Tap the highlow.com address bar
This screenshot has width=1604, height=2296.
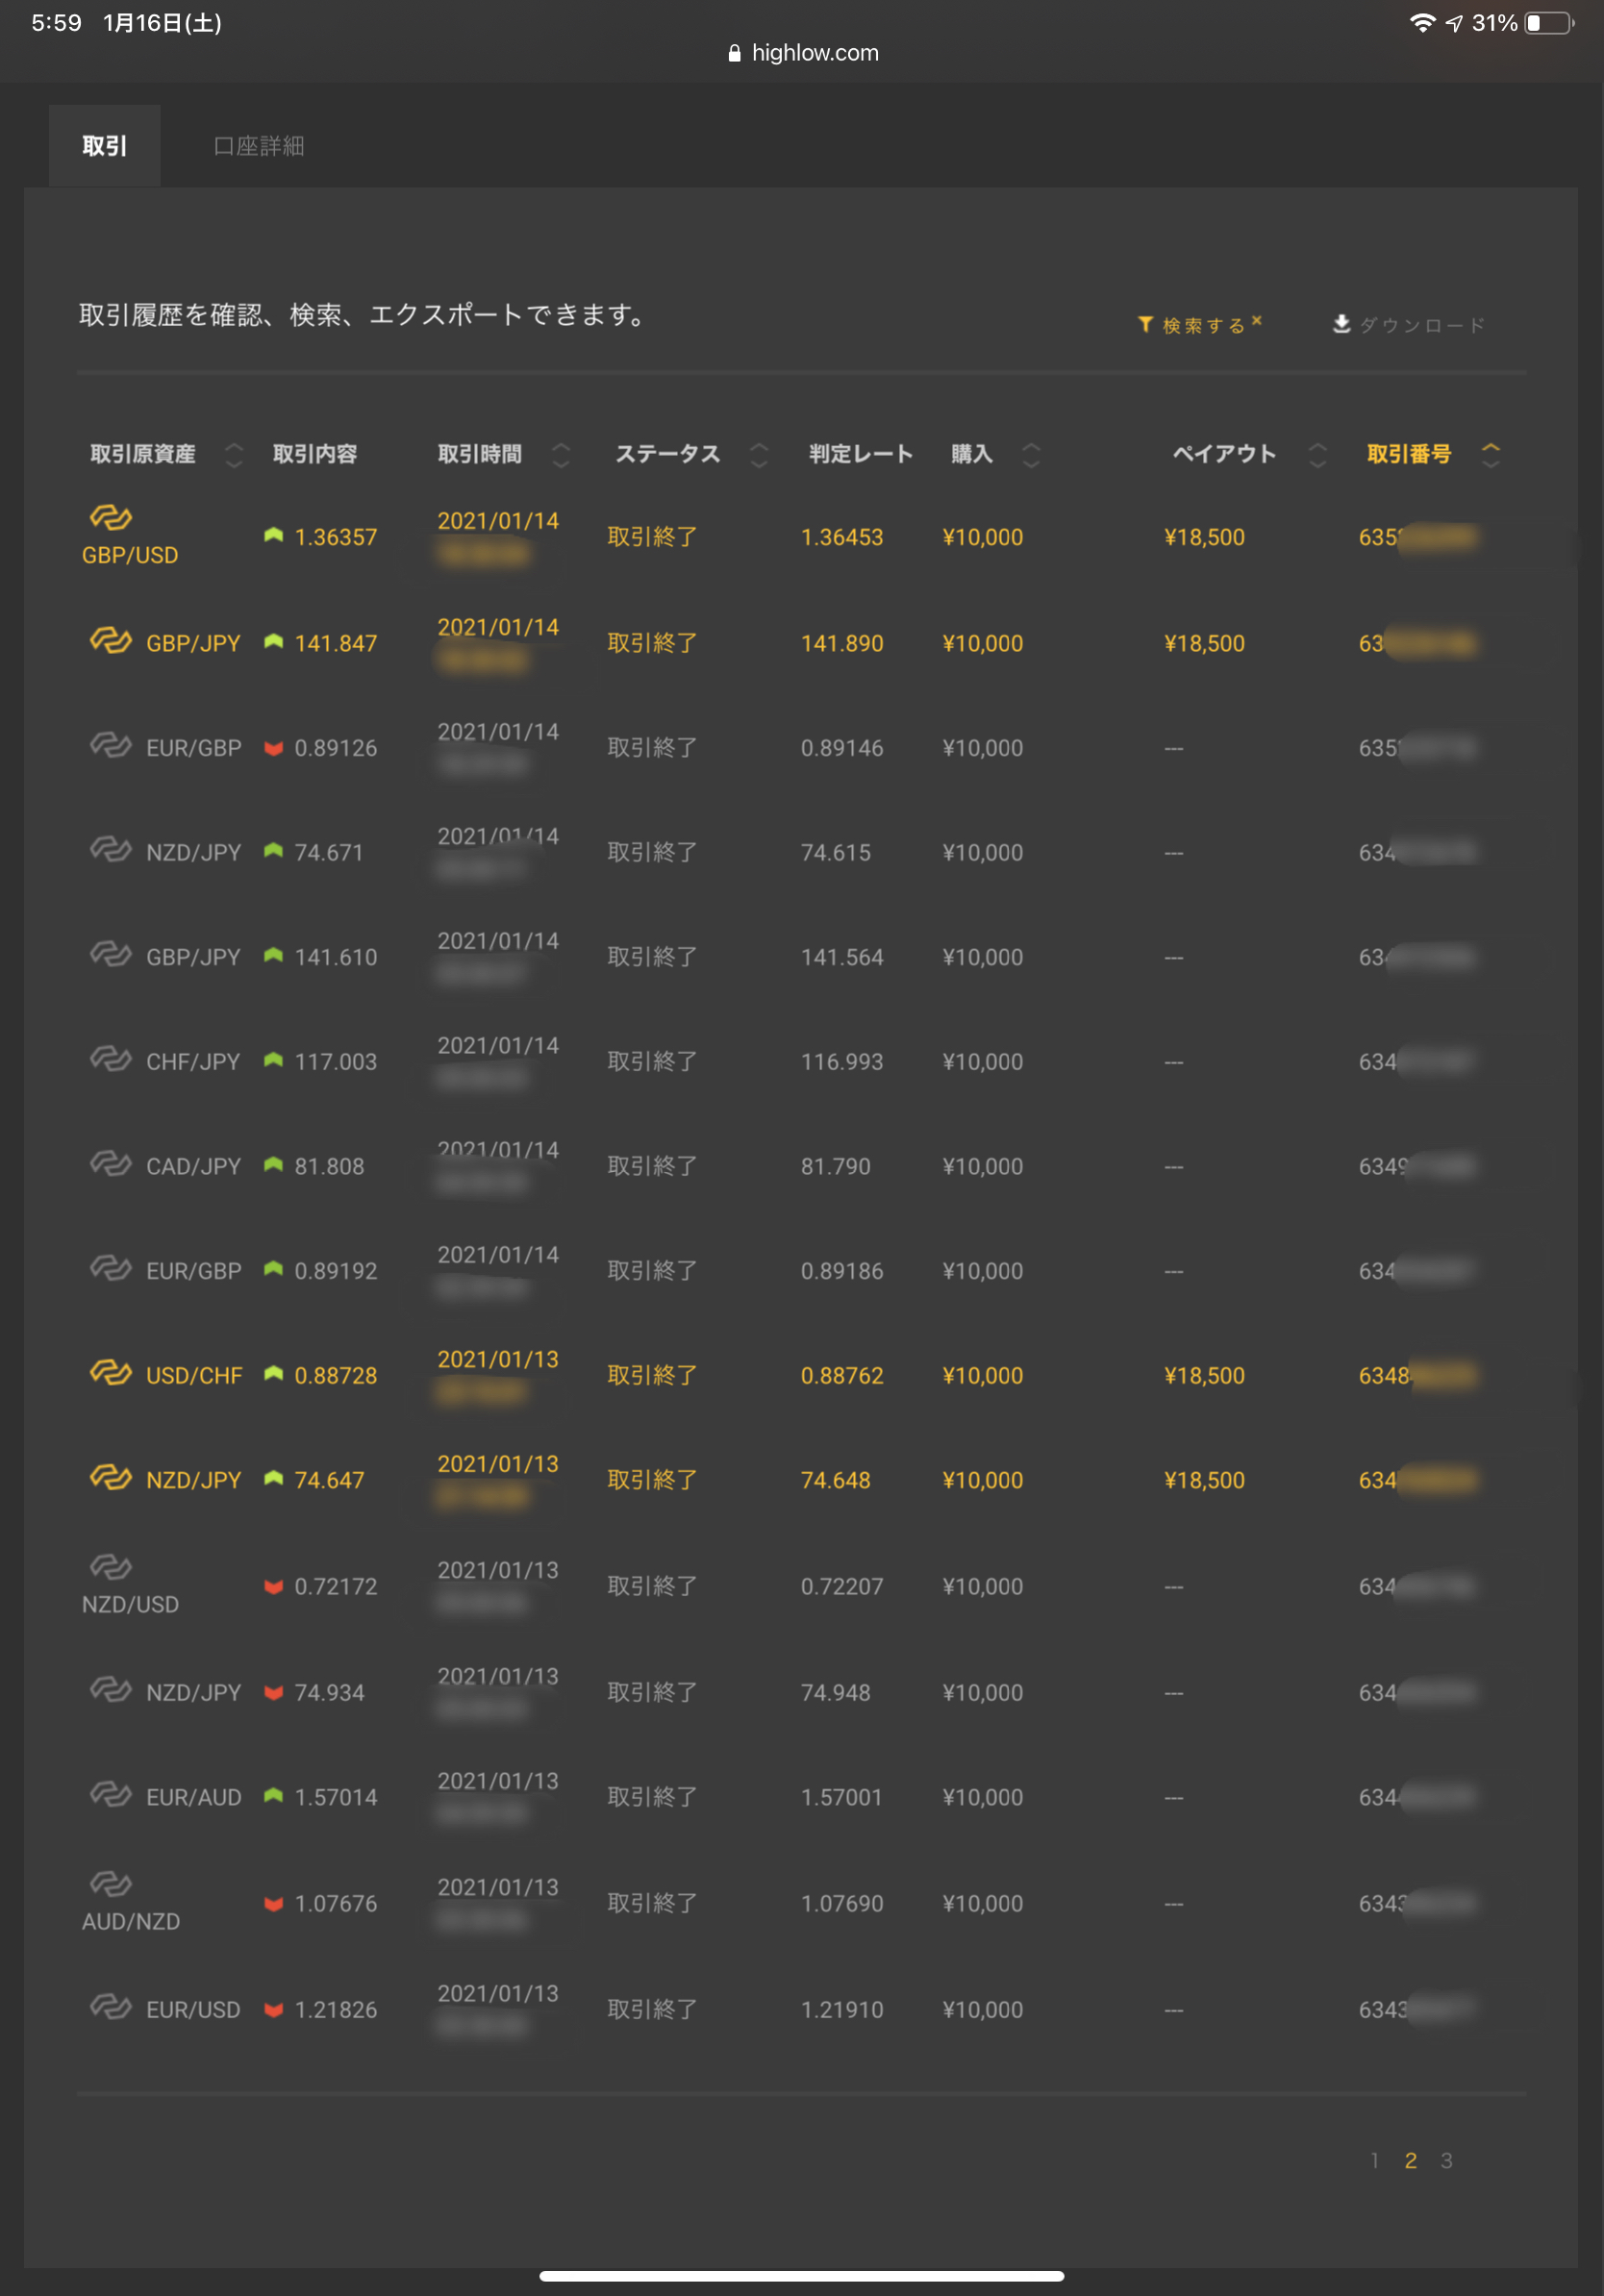click(x=803, y=53)
